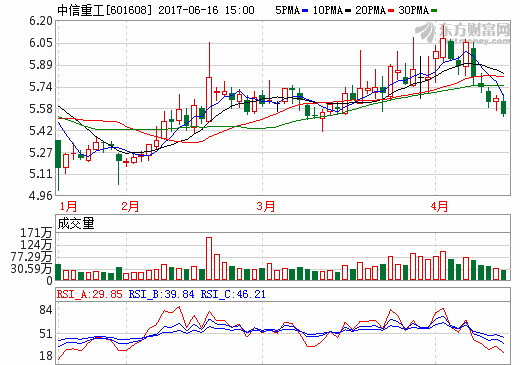The height and width of the screenshot is (365, 520).
Task: Click the tallest red volume bar
Action: tap(209, 258)
